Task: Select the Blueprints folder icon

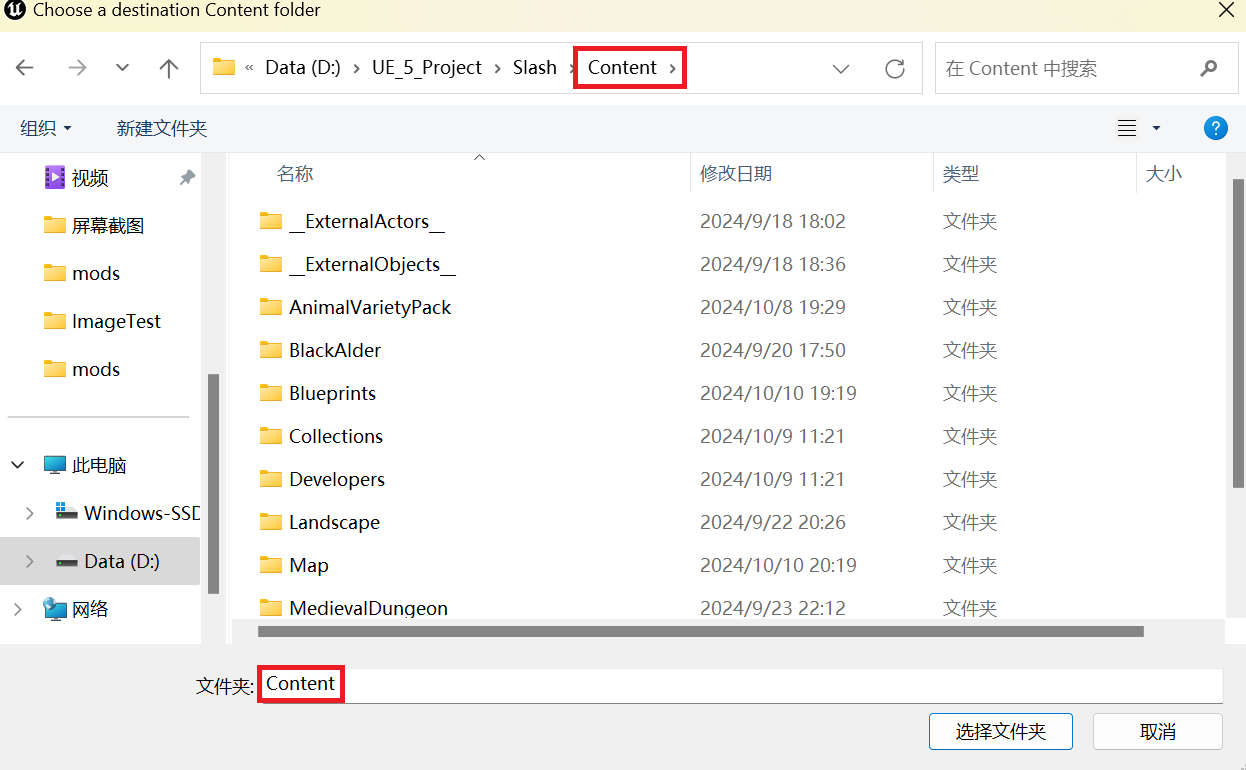Action: [x=270, y=393]
